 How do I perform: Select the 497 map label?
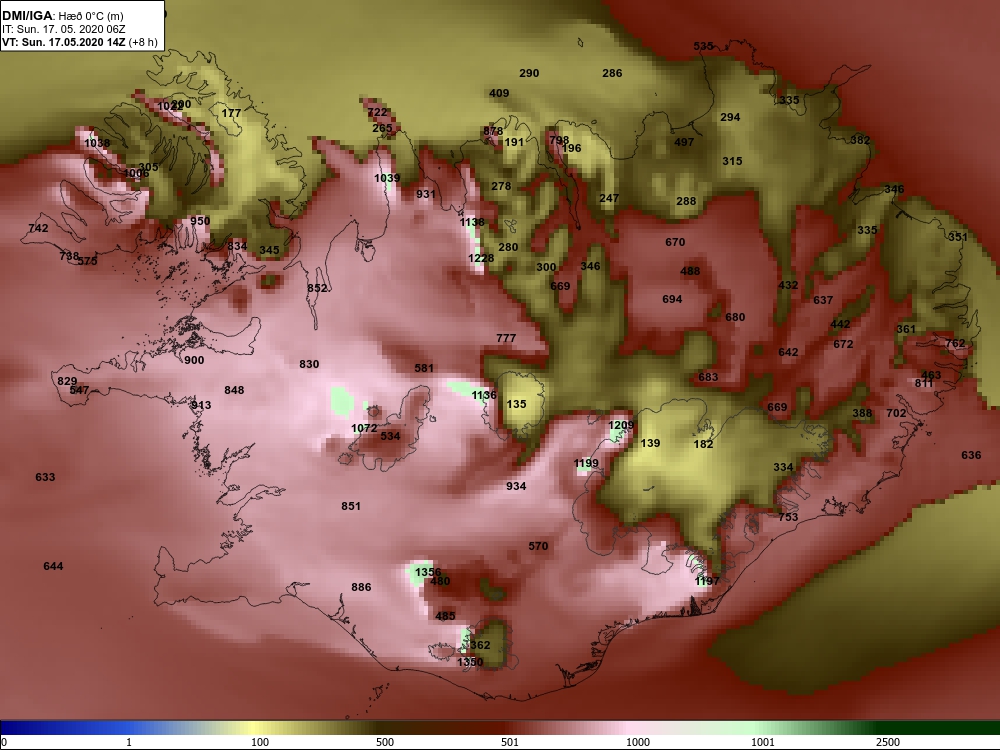pyautogui.click(x=684, y=142)
